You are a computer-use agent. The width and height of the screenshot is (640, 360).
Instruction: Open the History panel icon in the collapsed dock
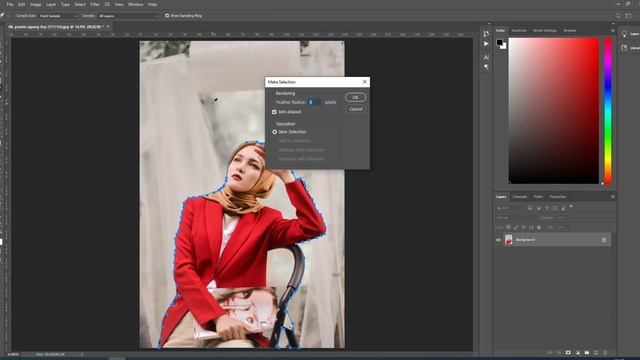click(486, 33)
